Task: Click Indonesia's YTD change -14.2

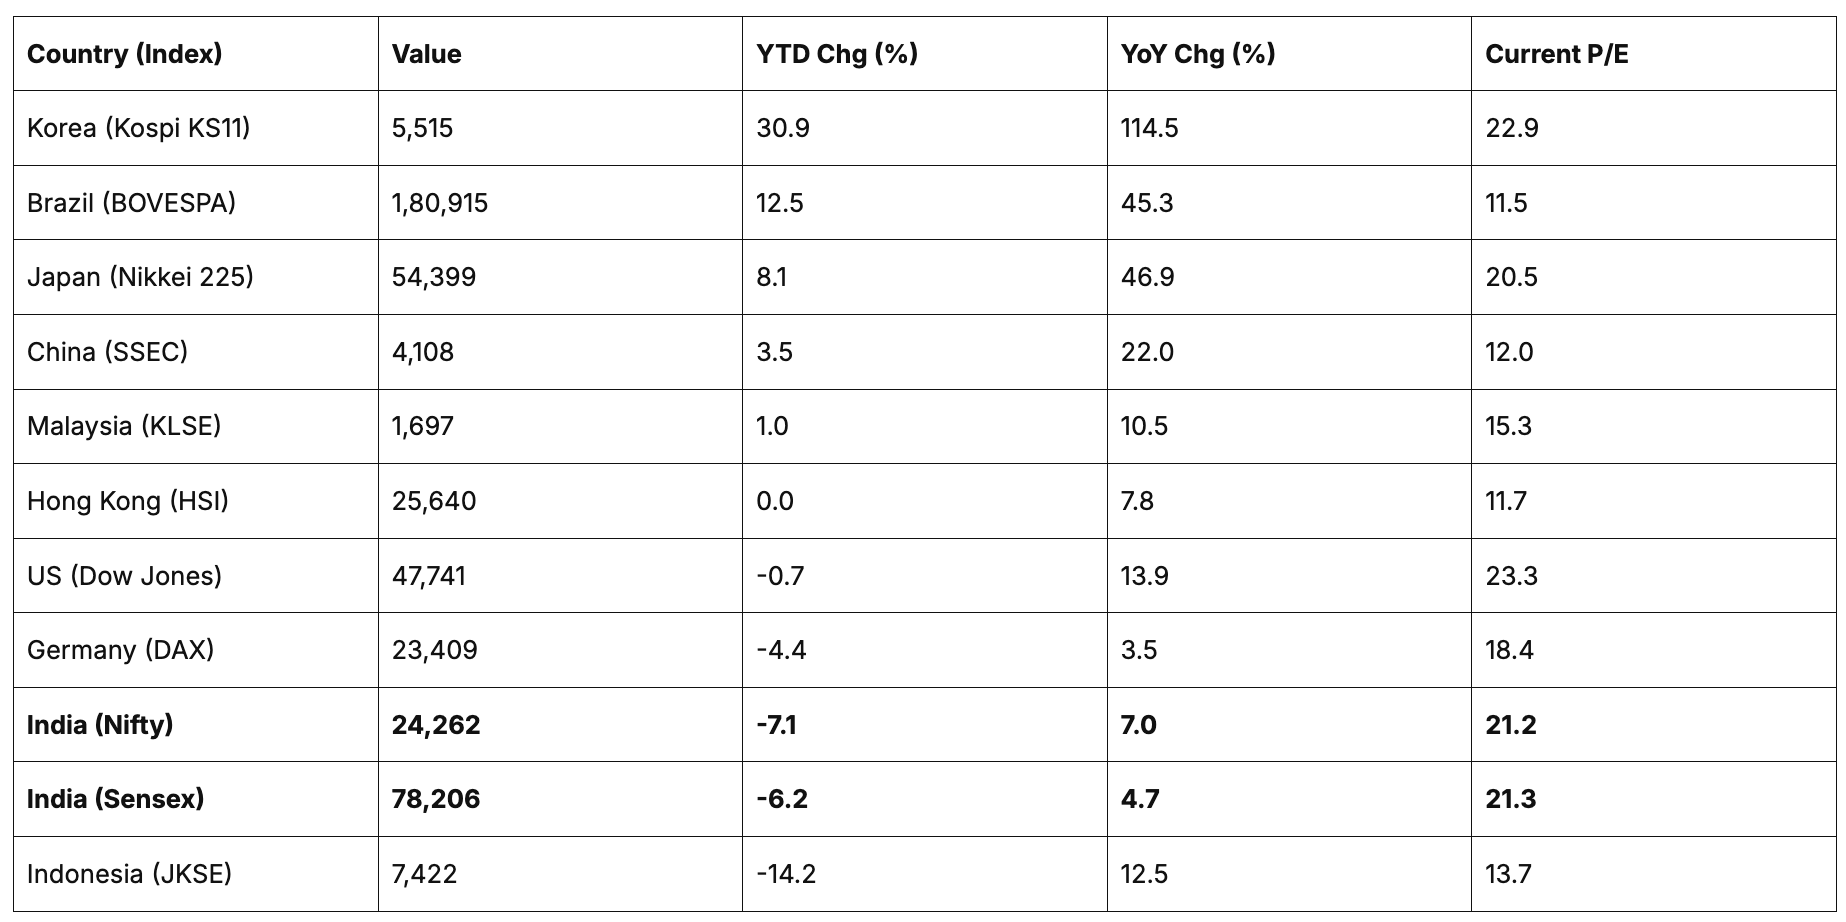Action: click(x=786, y=874)
